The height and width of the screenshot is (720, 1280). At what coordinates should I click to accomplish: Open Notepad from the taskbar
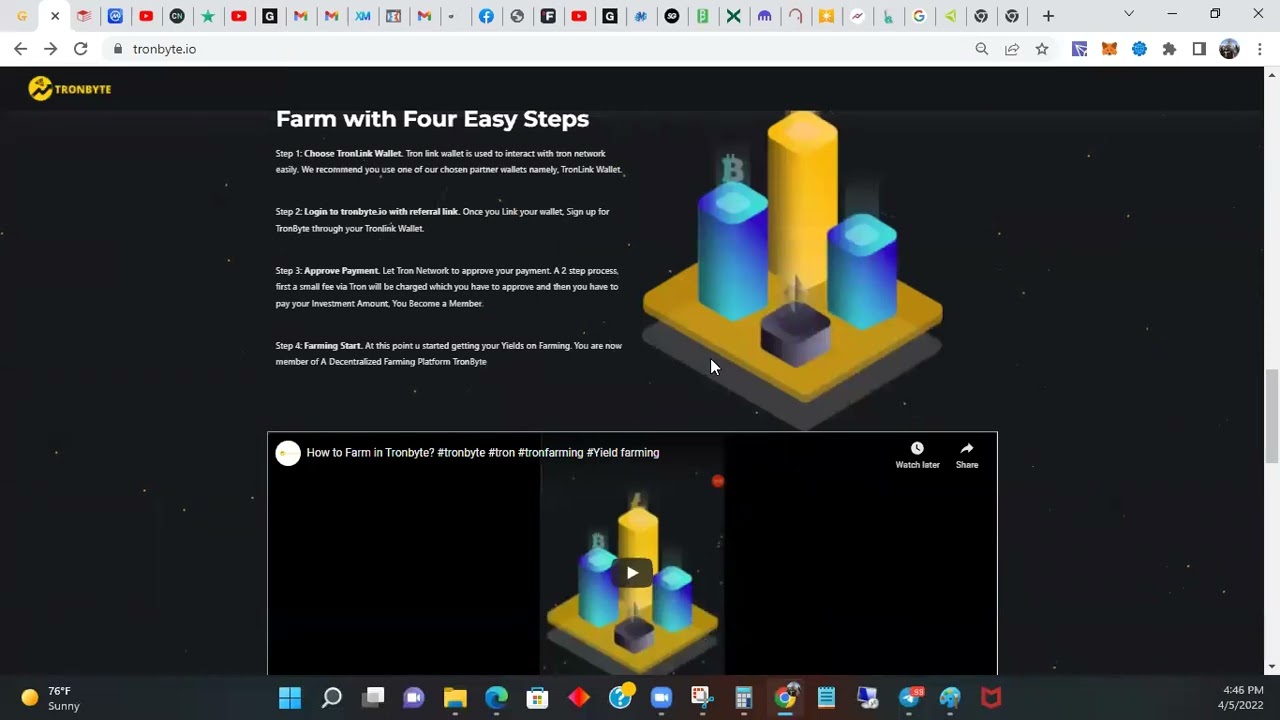coord(826,698)
